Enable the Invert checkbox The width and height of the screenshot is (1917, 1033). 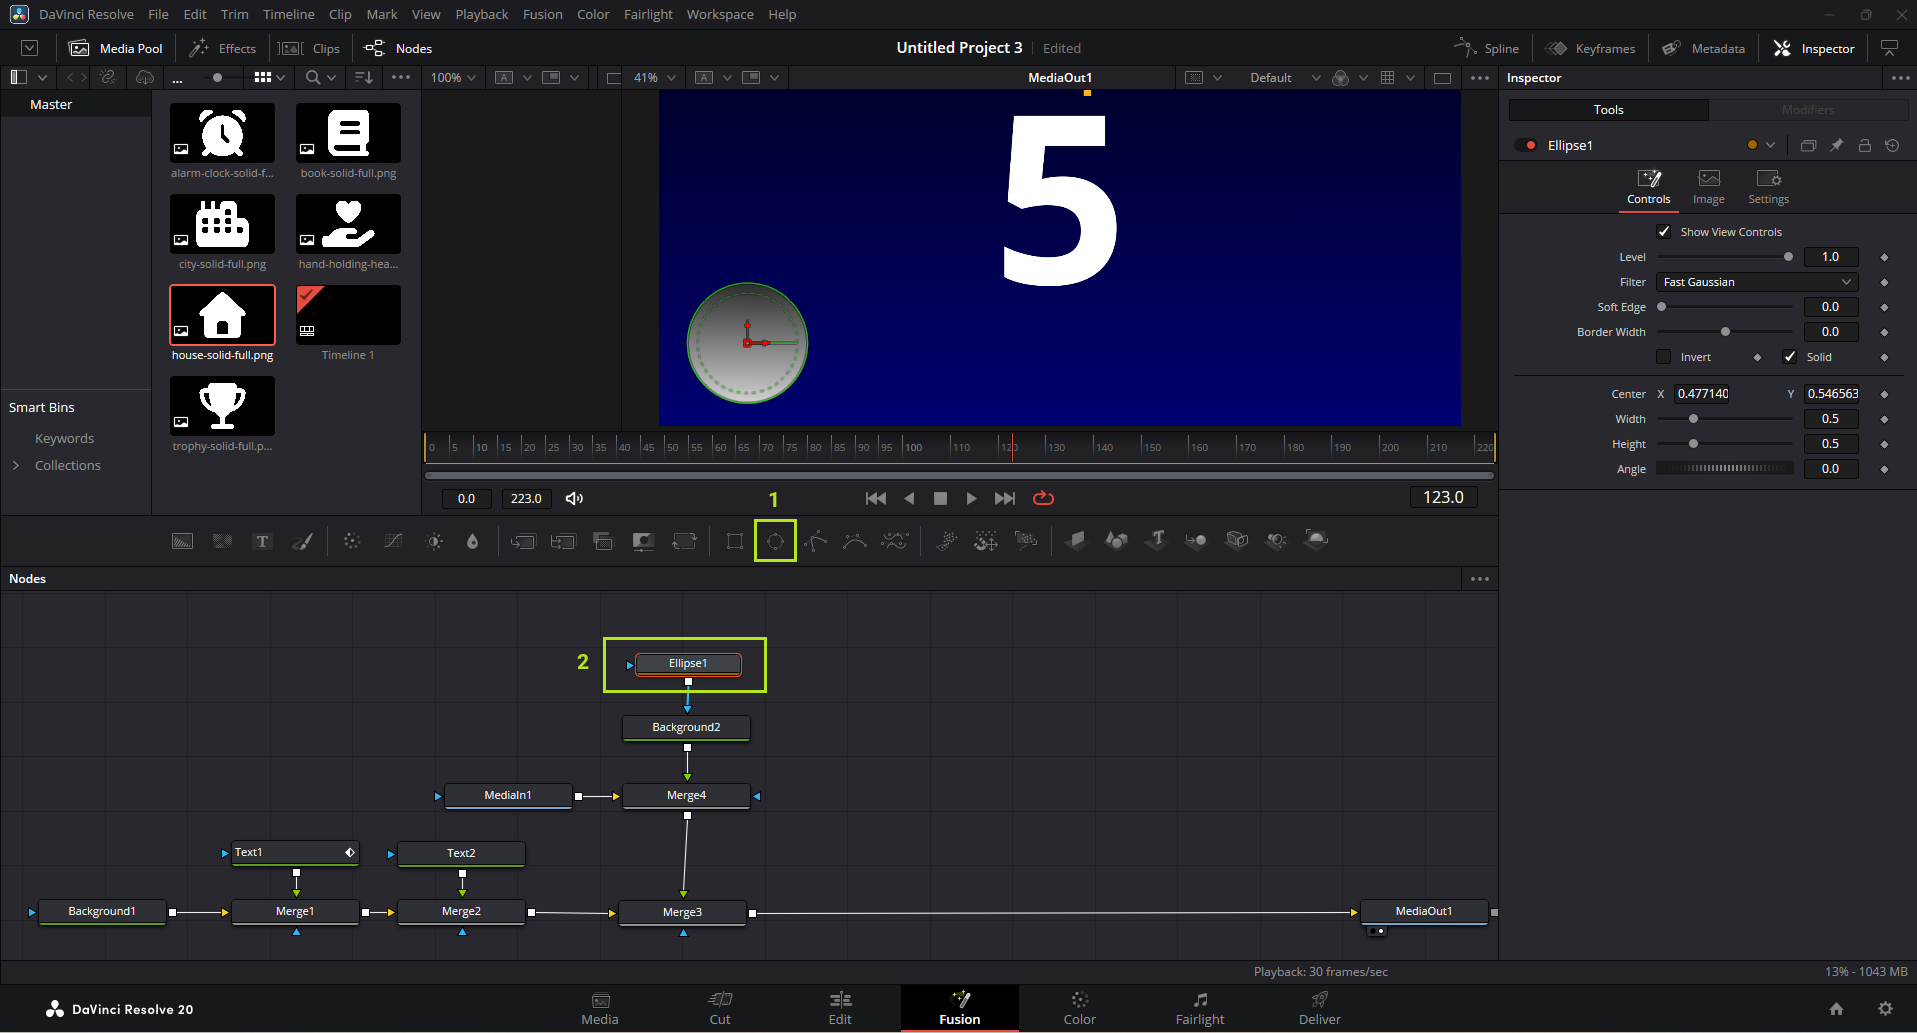pyautogui.click(x=1664, y=357)
